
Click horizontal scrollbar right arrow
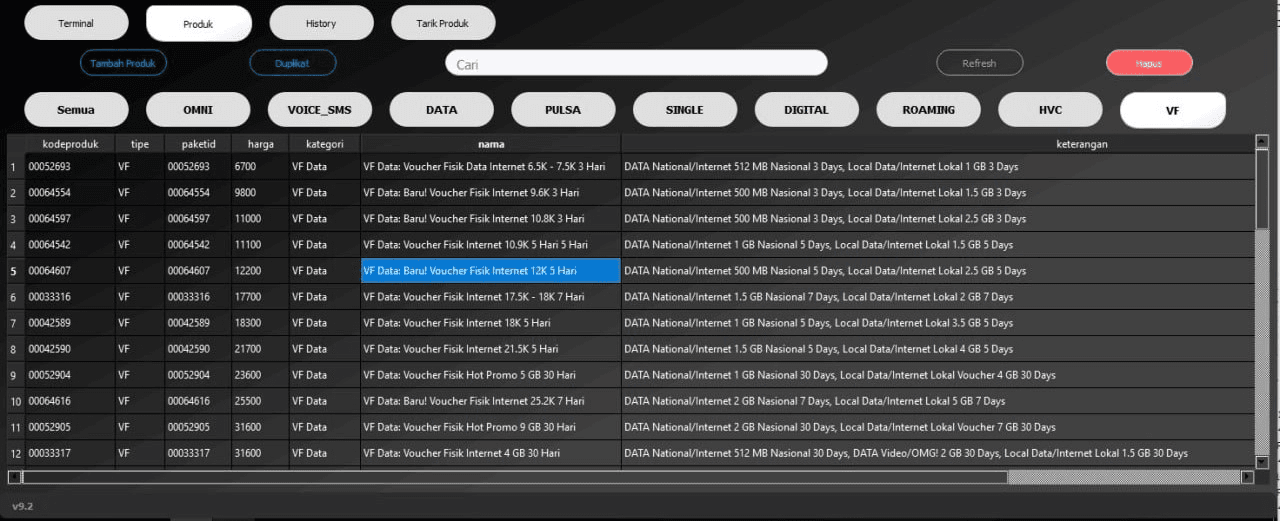[x=1247, y=478]
